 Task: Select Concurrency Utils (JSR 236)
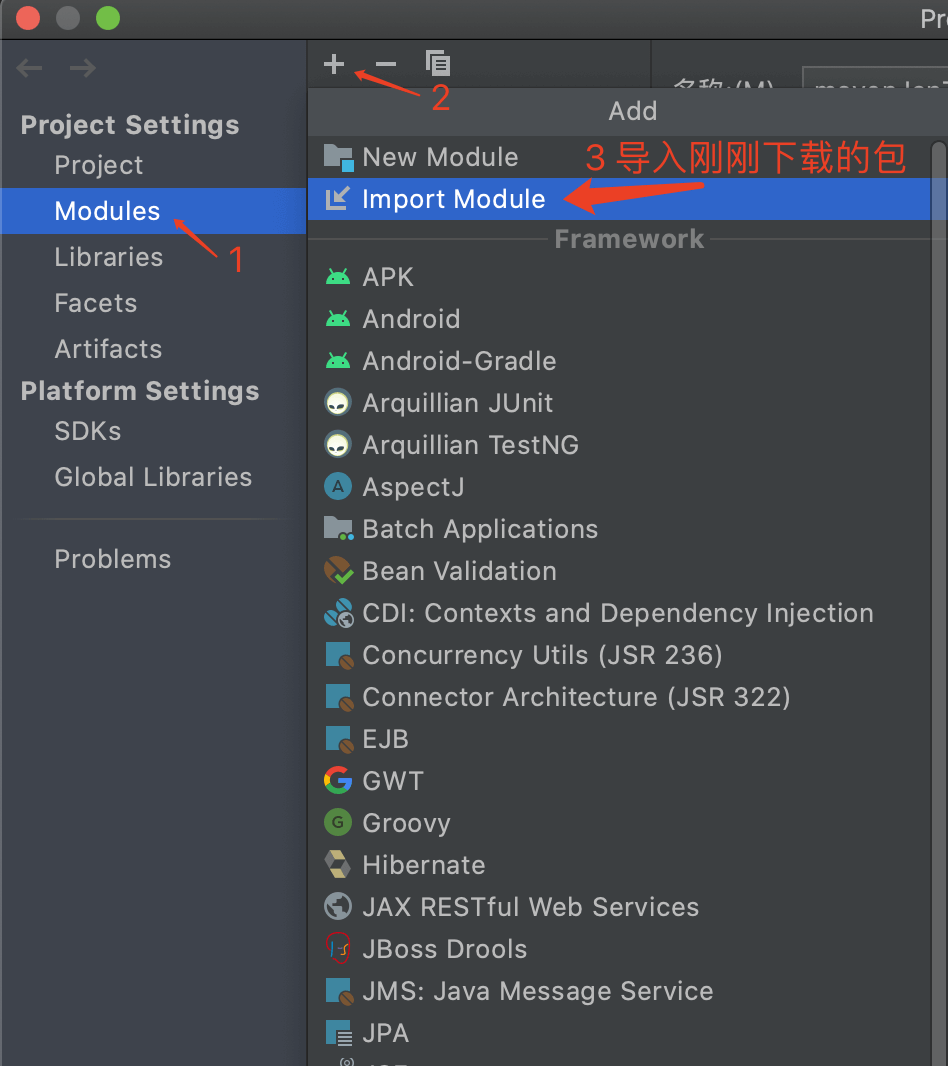click(x=619, y=655)
